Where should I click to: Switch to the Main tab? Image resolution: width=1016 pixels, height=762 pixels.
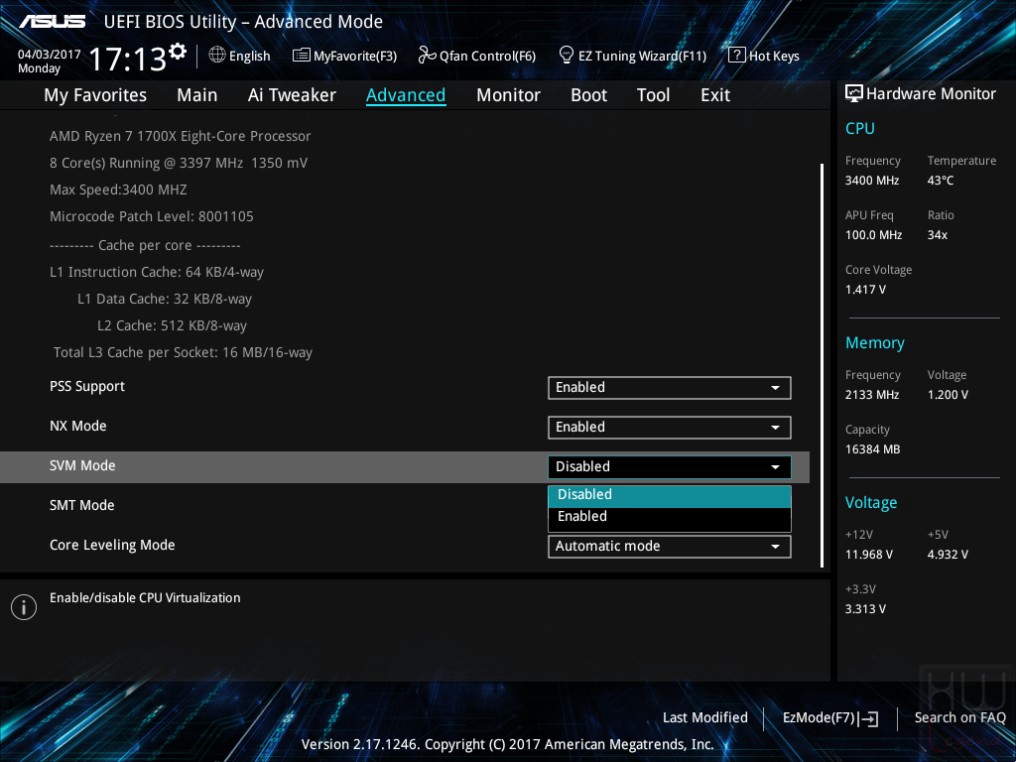click(197, 95)
